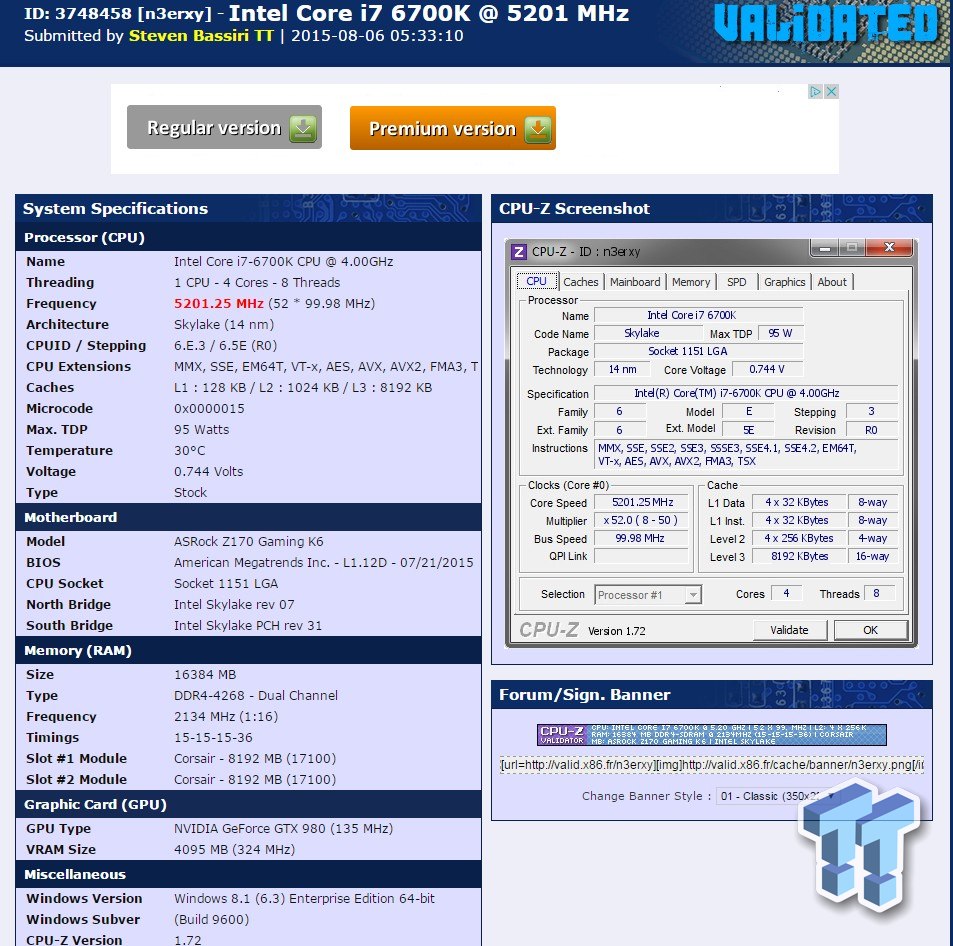Open the About tab
This screenshot has width=953, height=946.
832,282
